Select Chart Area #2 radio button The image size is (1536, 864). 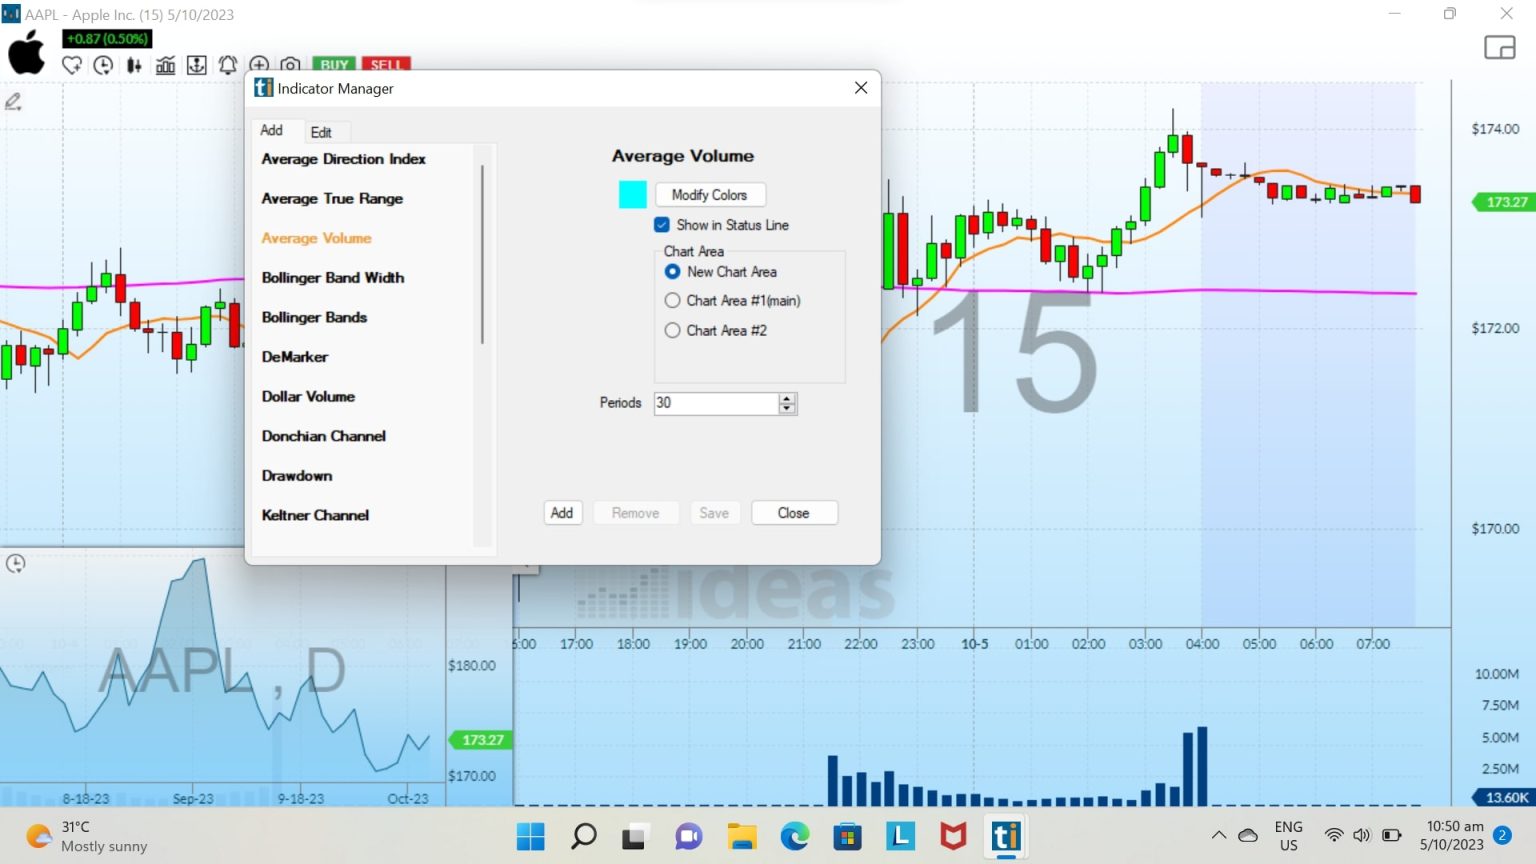(672, 330)
